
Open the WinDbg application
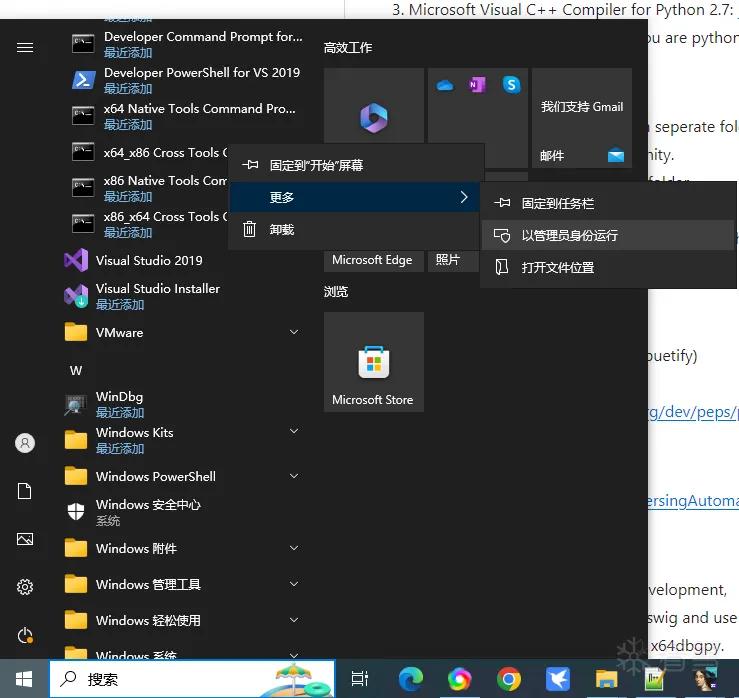(181, 404)
